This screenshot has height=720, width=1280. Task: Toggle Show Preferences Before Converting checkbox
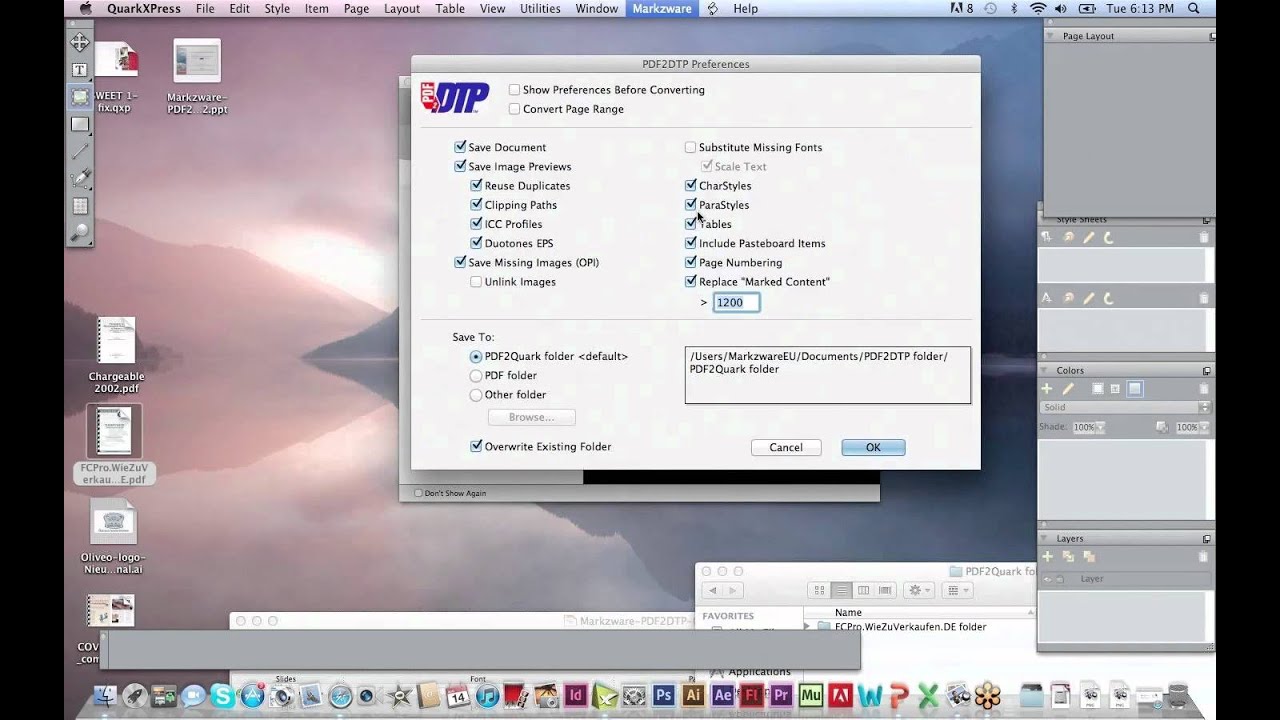tap(514, 90)
